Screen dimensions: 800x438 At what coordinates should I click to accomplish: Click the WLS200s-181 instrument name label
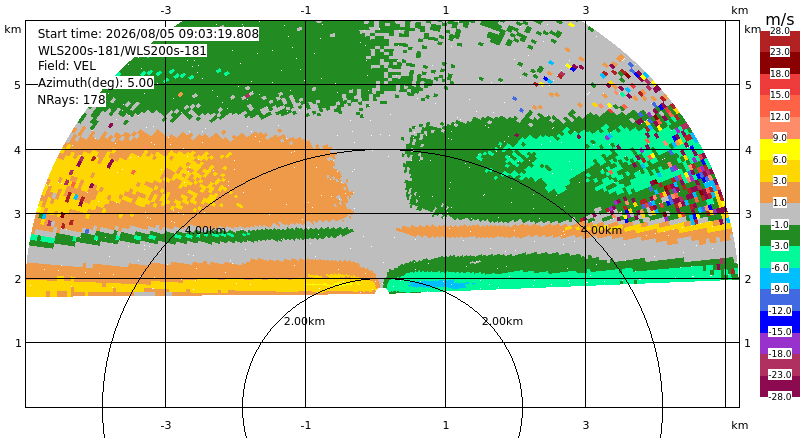point(122,51)
